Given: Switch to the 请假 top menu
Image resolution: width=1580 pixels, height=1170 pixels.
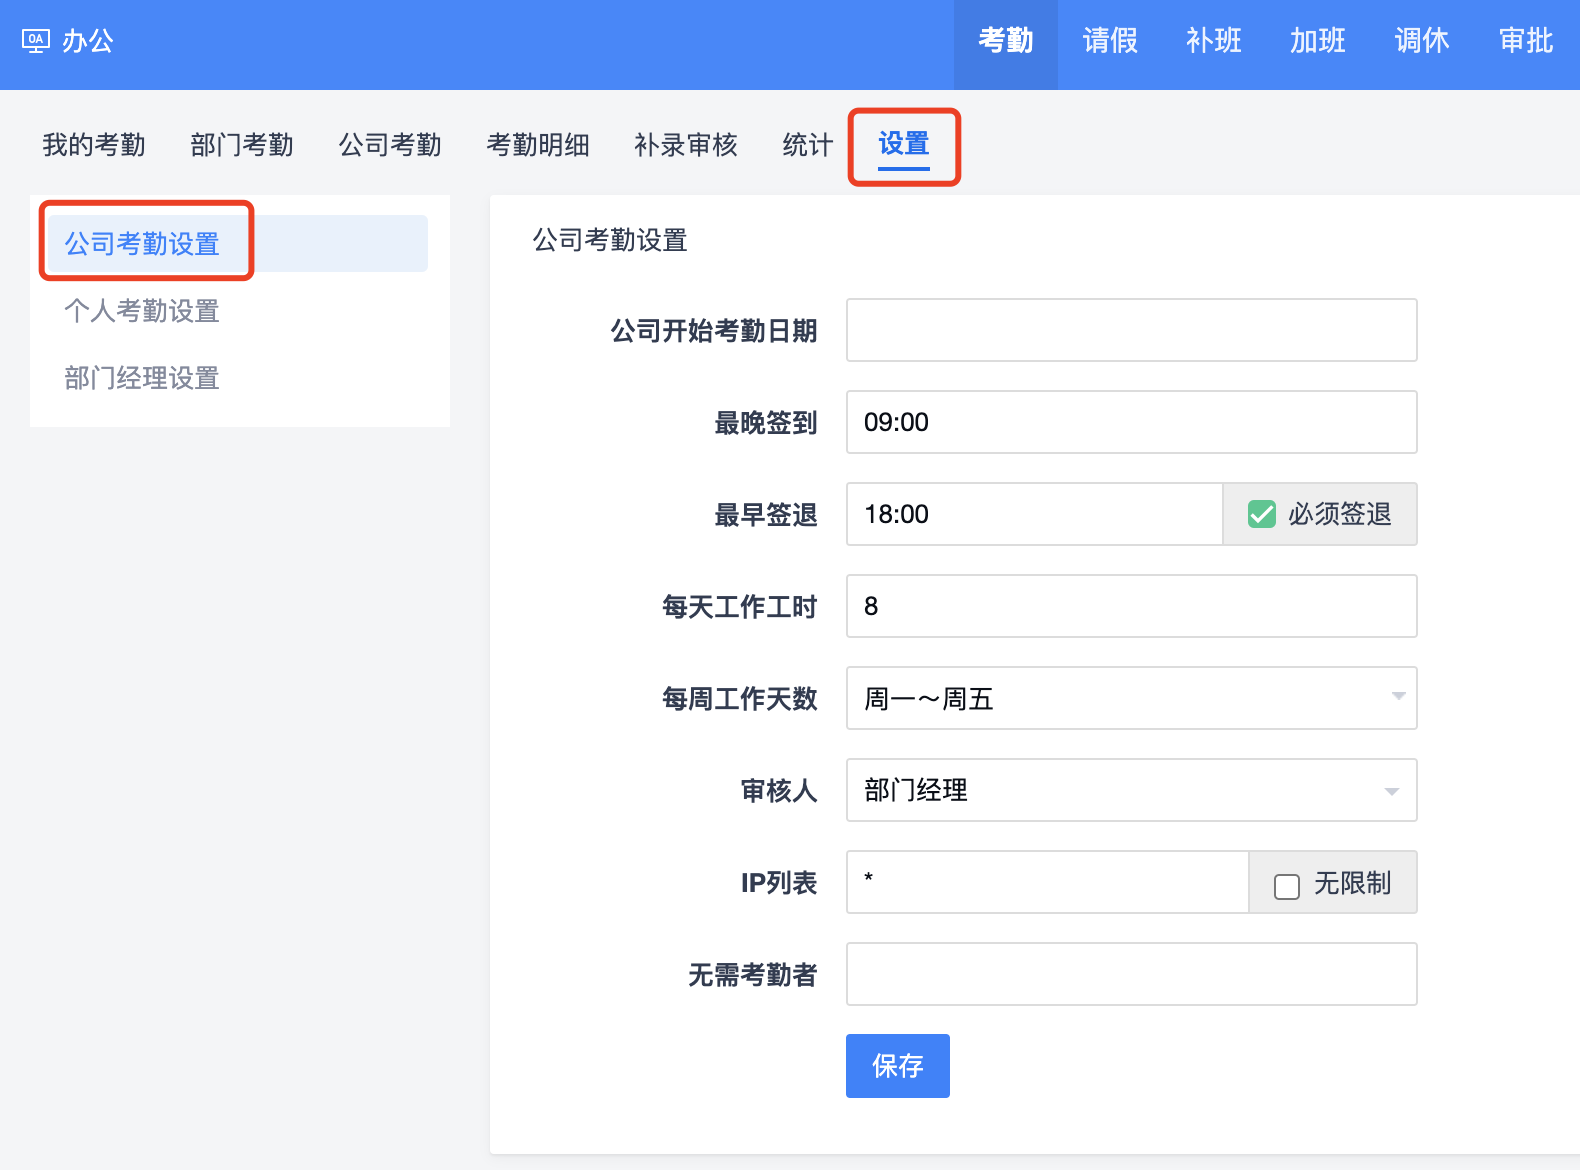Looking at the screenshot, I should [1110, 41].
